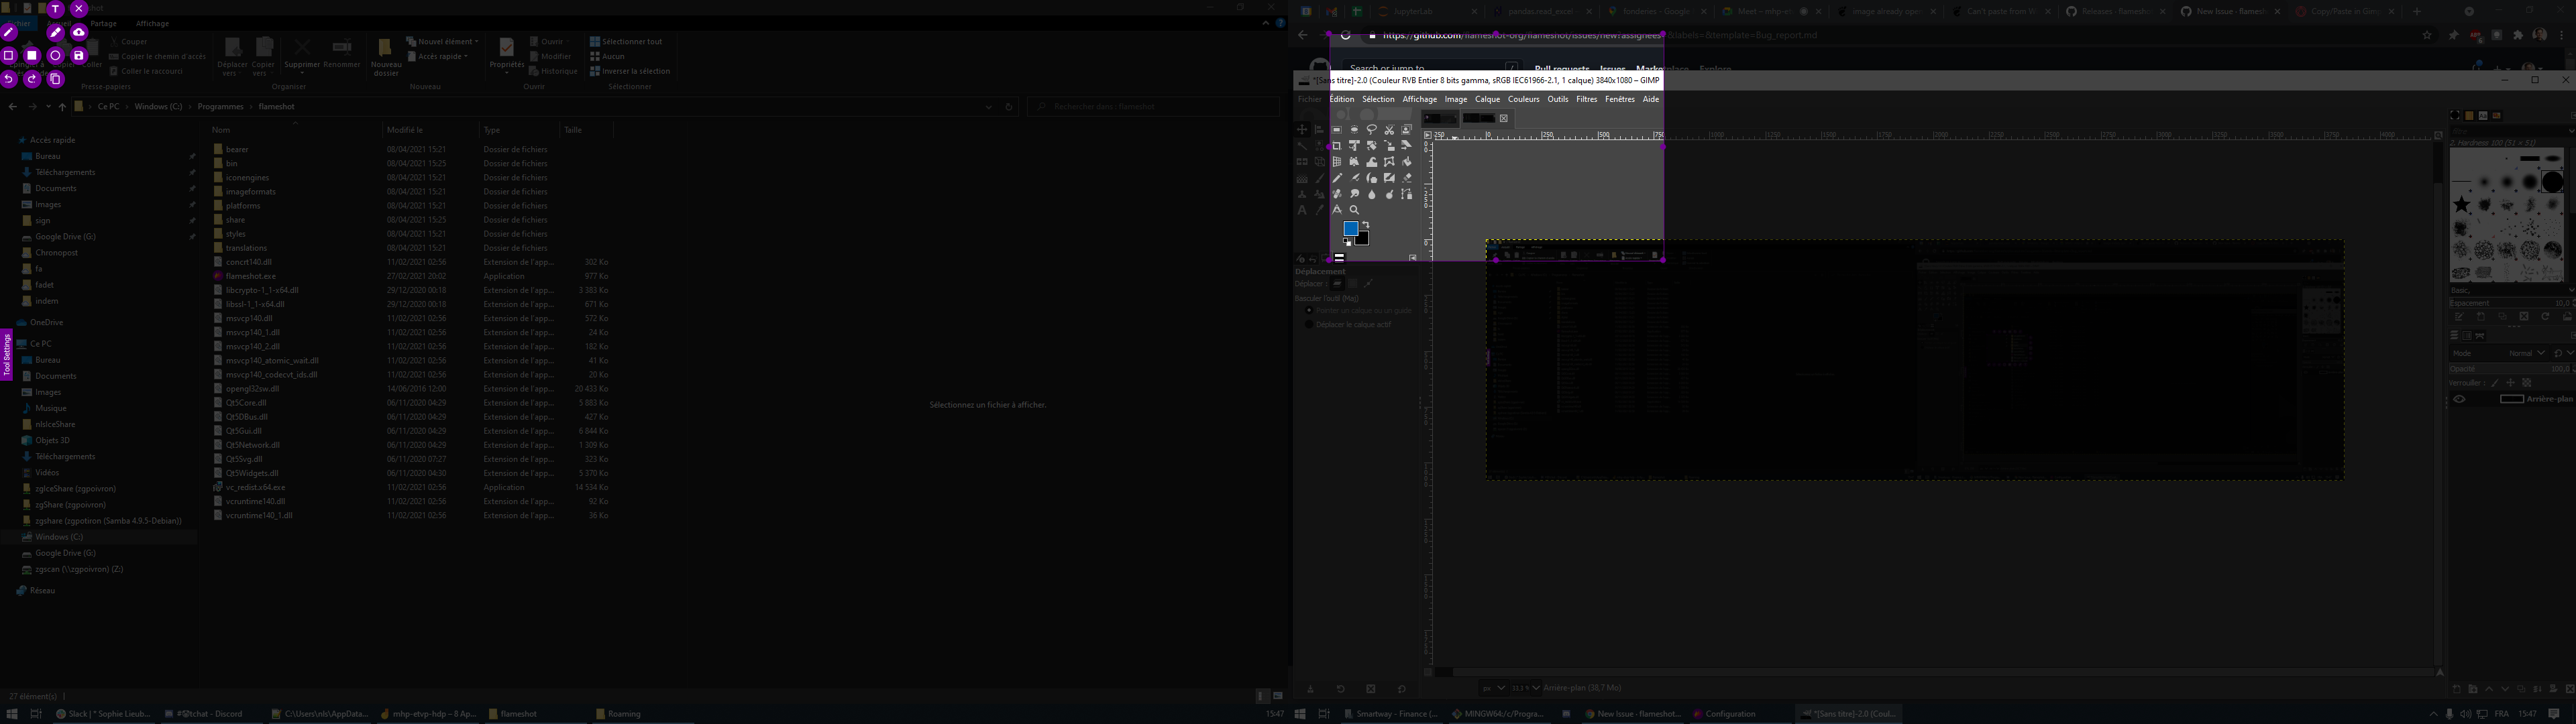Viewport: 2576px width, 724px height.
Task: Open the brush 'filtre' dropdown arrow
Action: tap(2572, 131)
